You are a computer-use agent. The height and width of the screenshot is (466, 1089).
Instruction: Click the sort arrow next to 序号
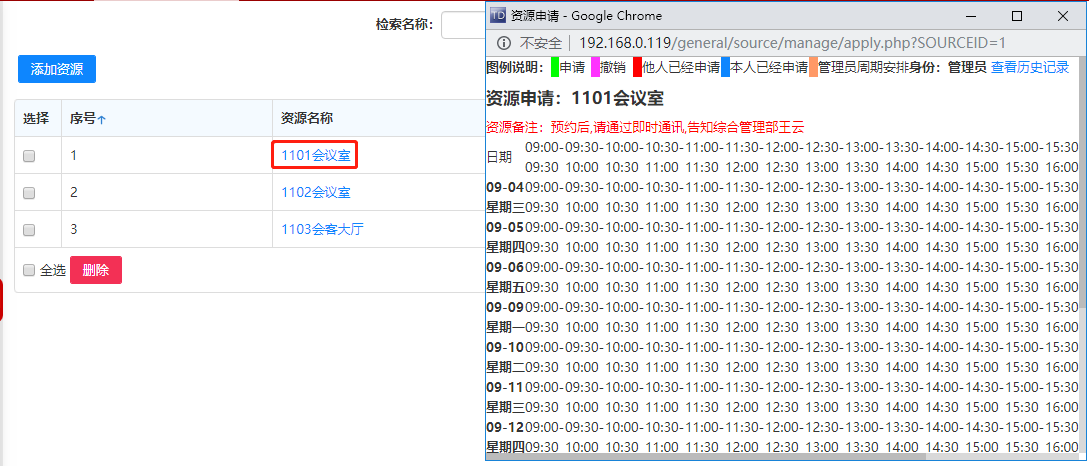[102, 119]
